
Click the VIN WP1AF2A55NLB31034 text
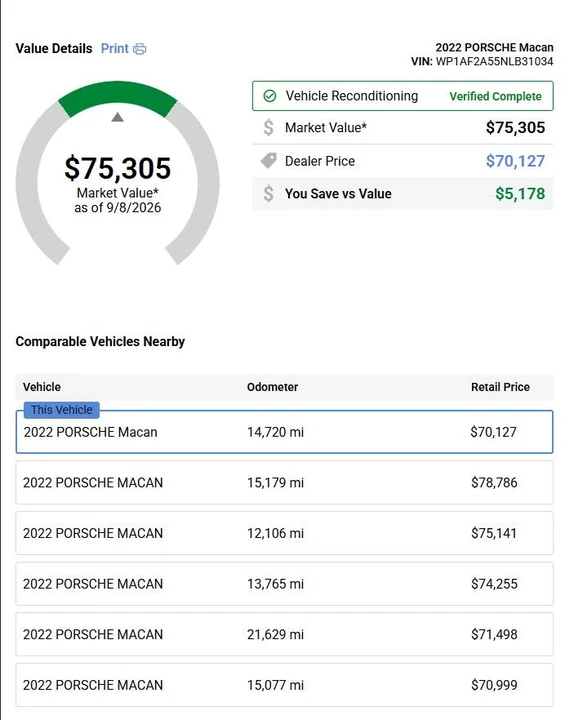[x=482, y=62]
